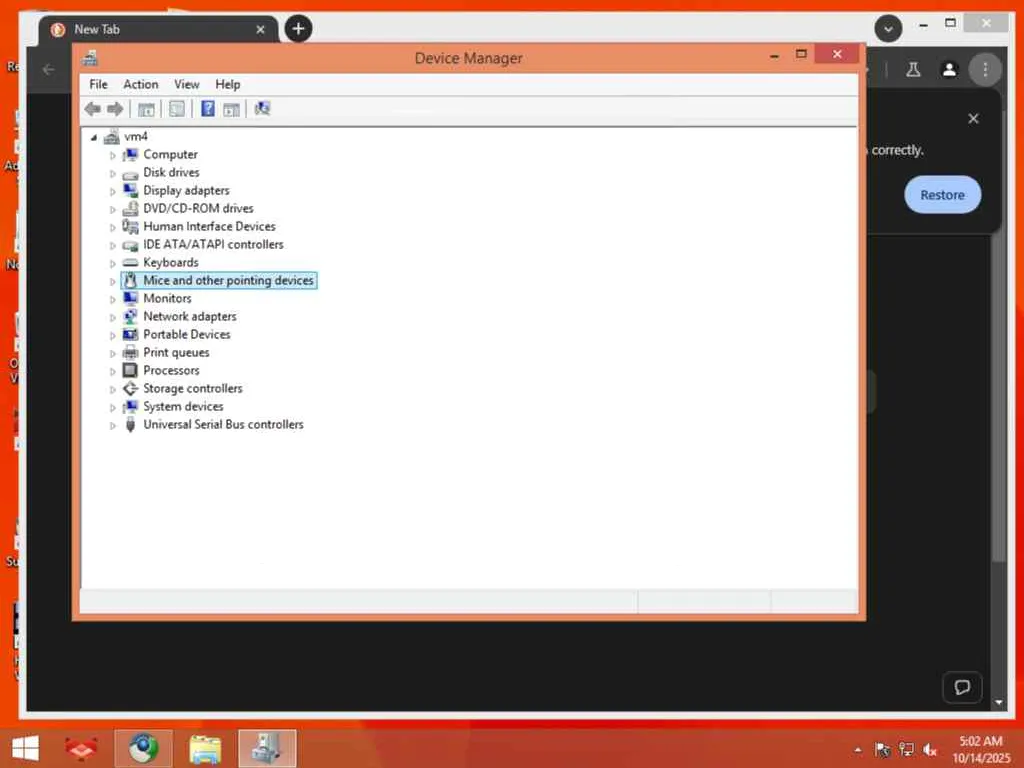Screen dimensions: 1024x768
Task: Click the Action Pane toolbar icon
Action: pos(231,109)
